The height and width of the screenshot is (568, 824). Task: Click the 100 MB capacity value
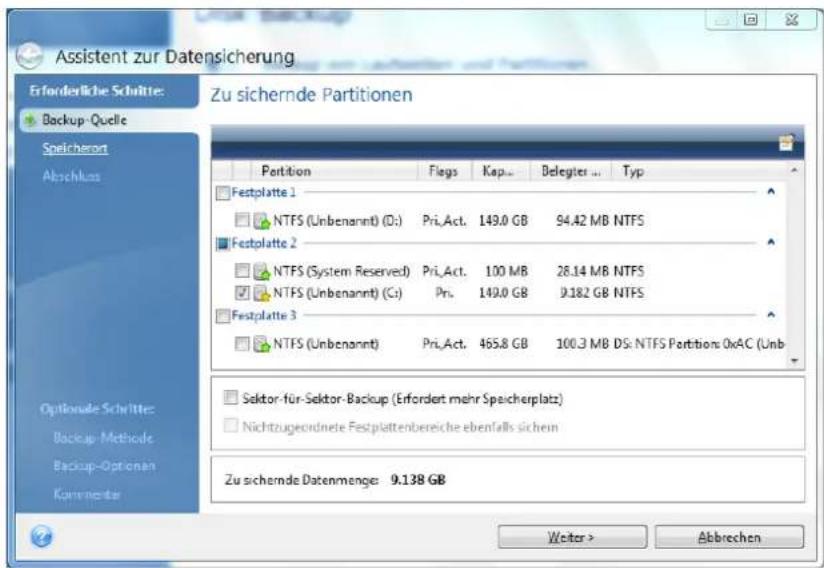pos(506,272)
